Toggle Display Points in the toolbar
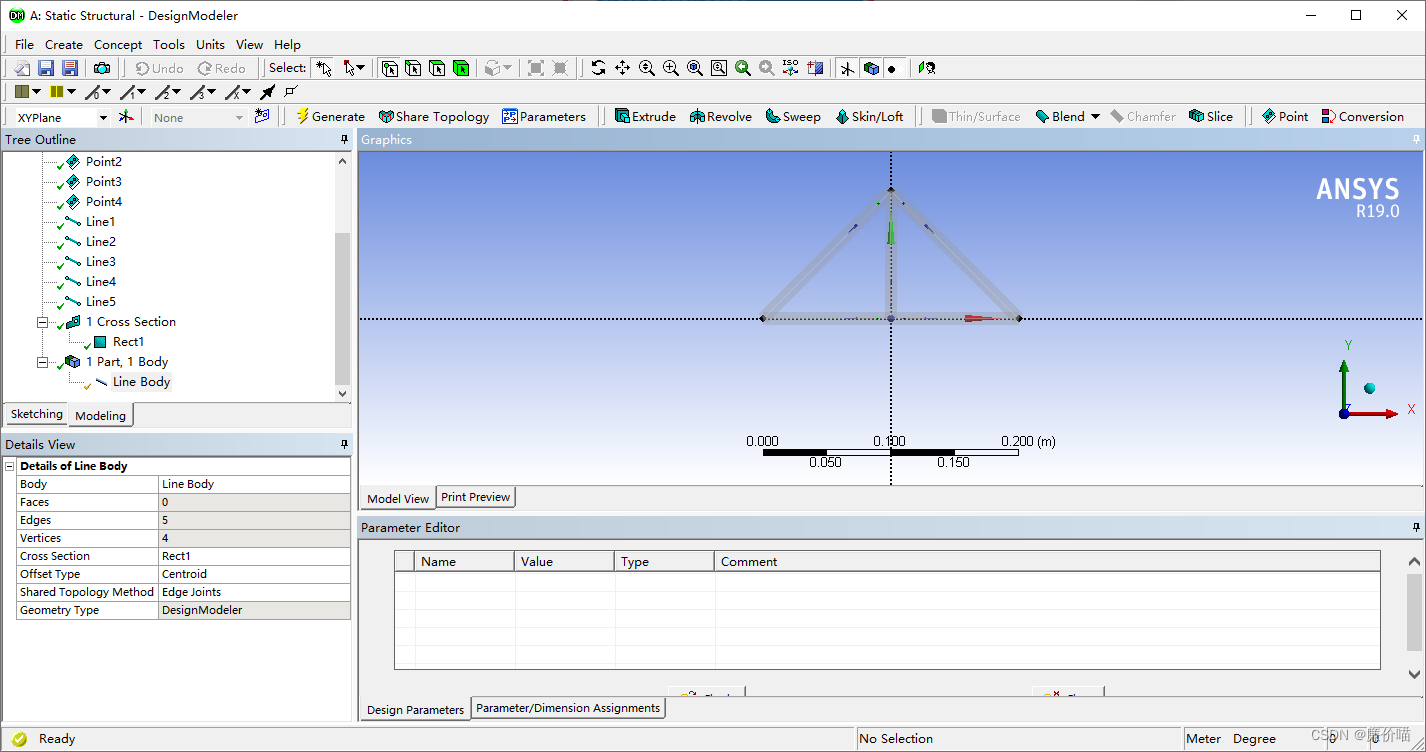This screenshot has height=752, width=1426. point(895,68)
